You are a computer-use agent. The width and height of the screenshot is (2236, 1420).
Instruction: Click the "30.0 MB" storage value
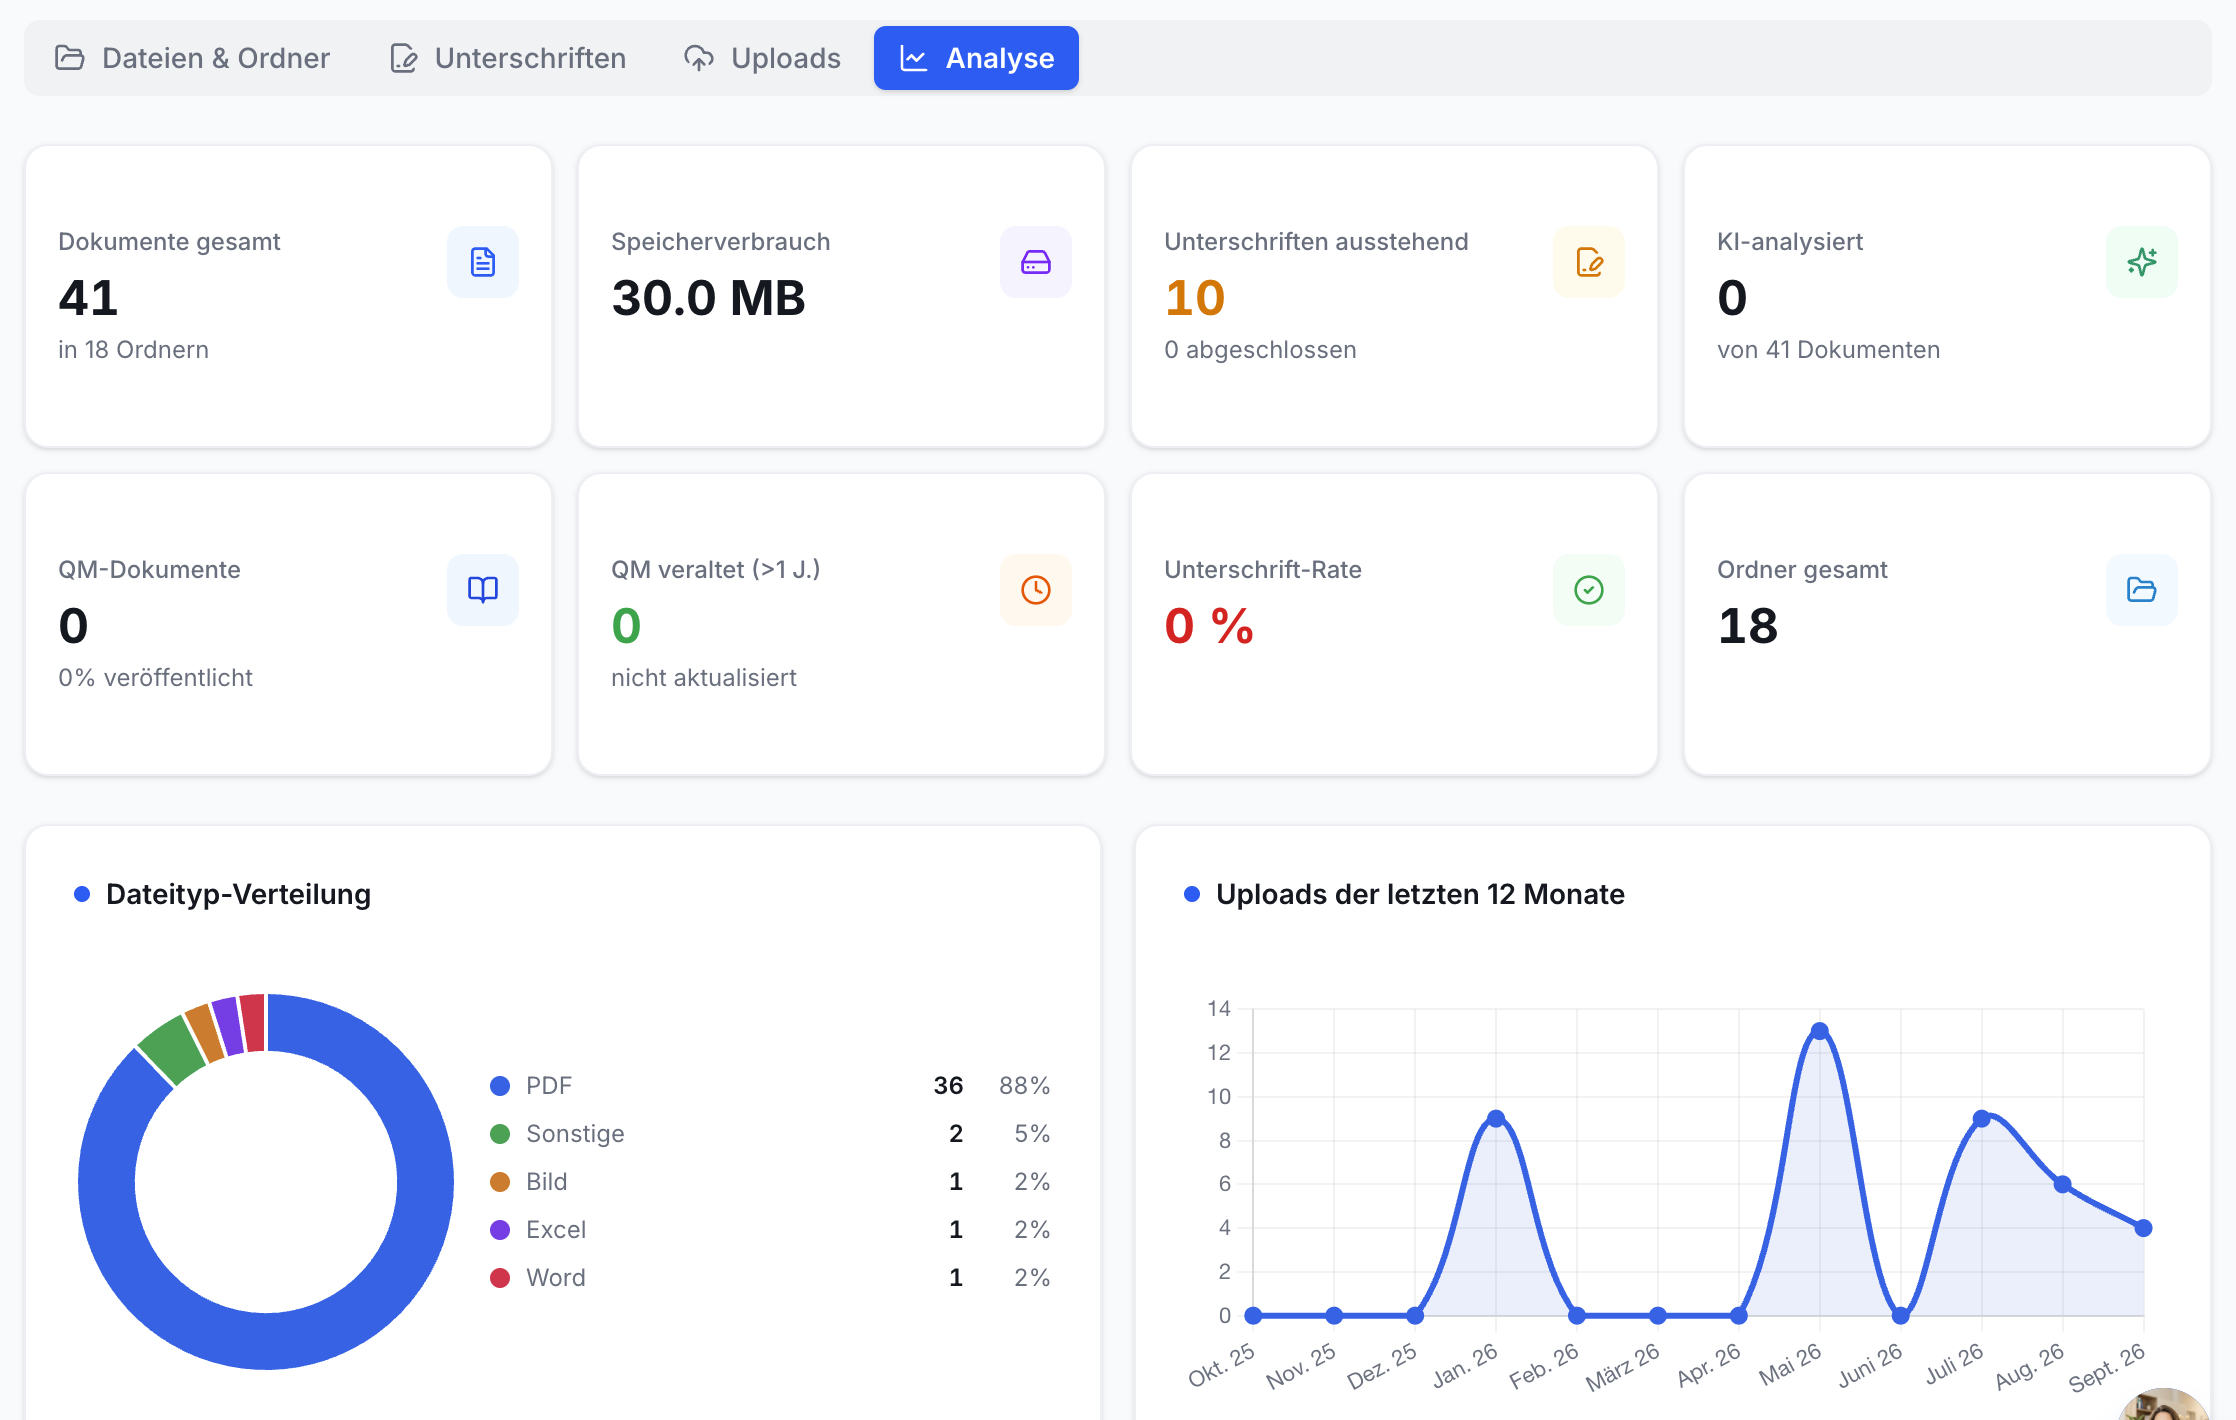coord(708,298)
